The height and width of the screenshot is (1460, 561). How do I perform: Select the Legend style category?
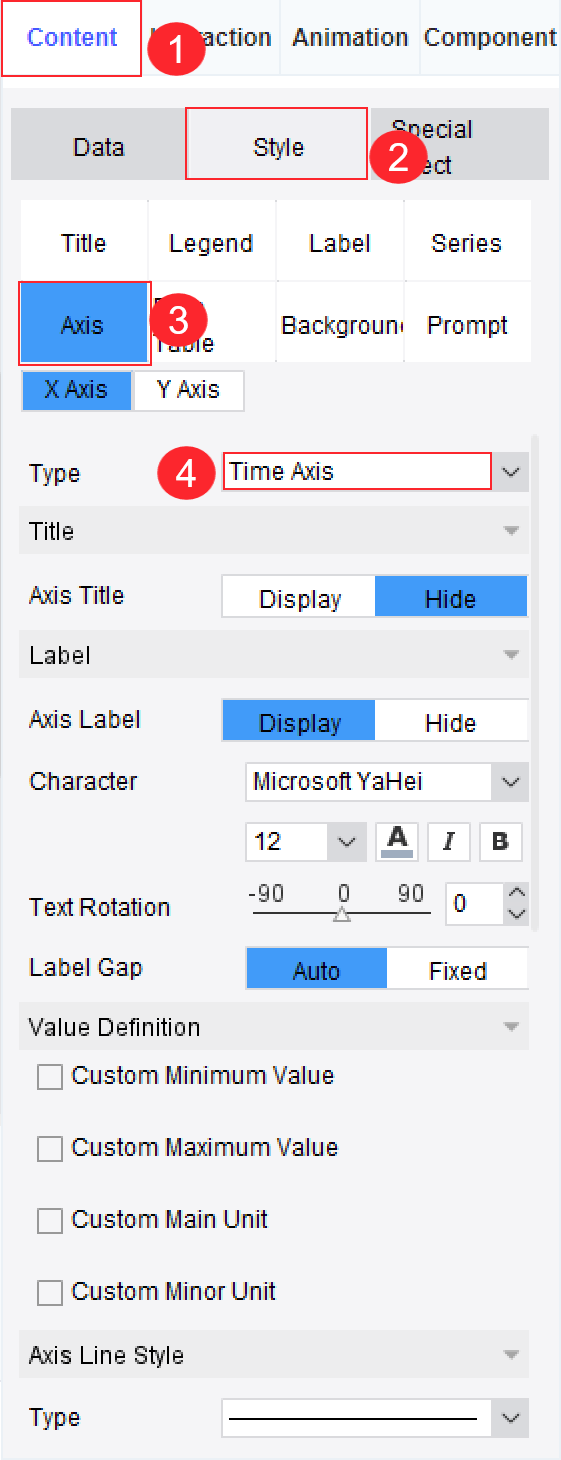pyautogui.click(x=211, y=243)
